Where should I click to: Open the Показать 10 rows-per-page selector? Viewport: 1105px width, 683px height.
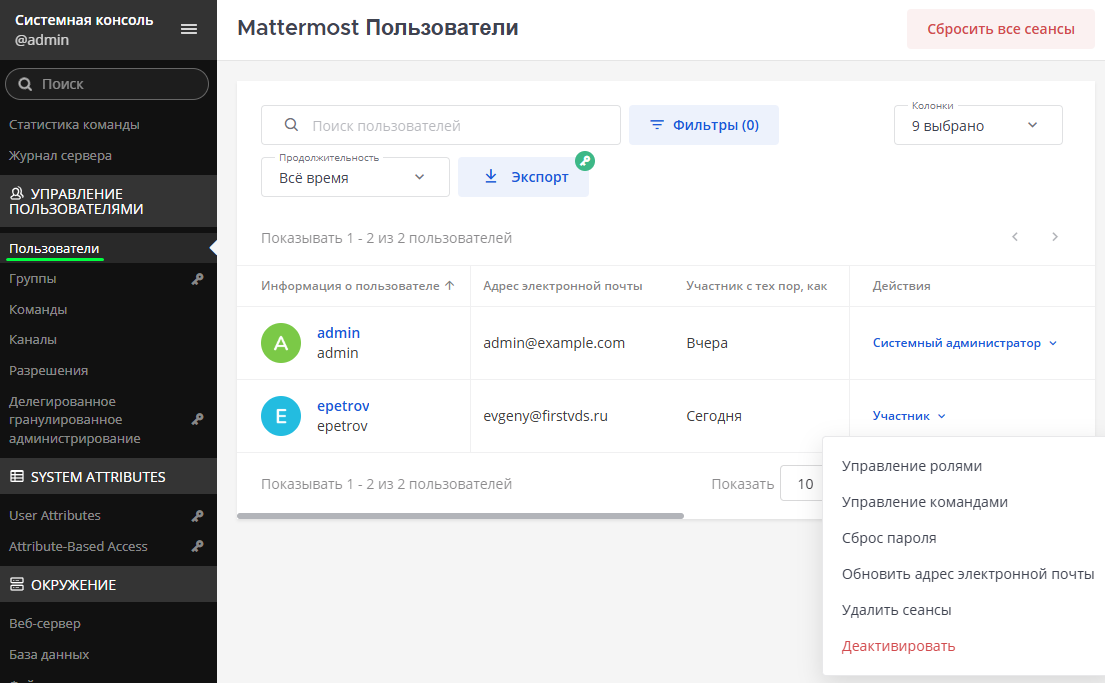[x=802, y=484]
